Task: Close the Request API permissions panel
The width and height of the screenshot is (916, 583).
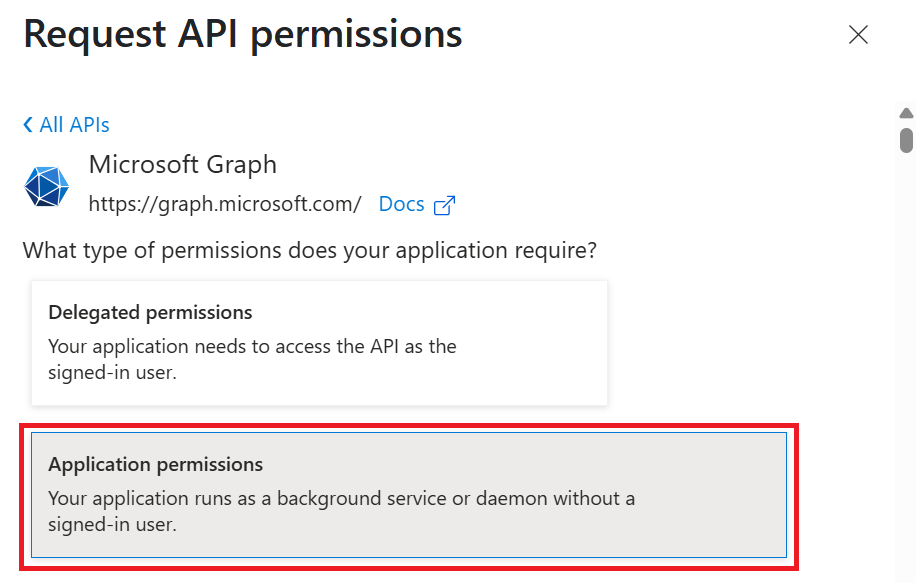Action: click(858, 35)
